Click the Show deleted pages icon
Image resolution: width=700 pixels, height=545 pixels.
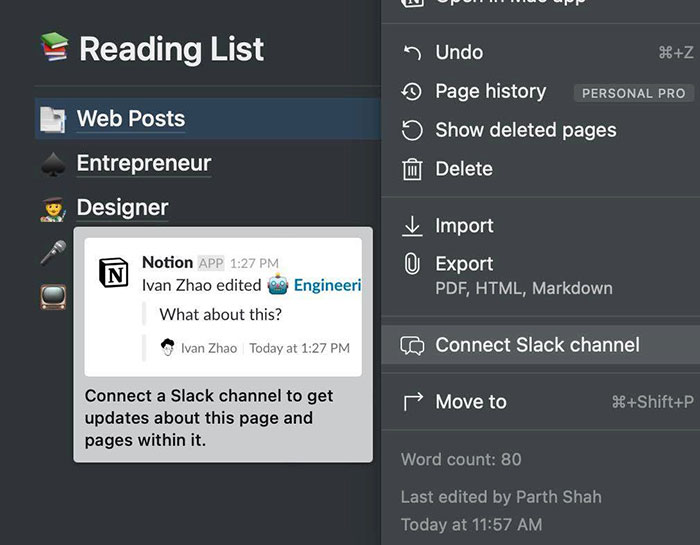pos(412,130)
